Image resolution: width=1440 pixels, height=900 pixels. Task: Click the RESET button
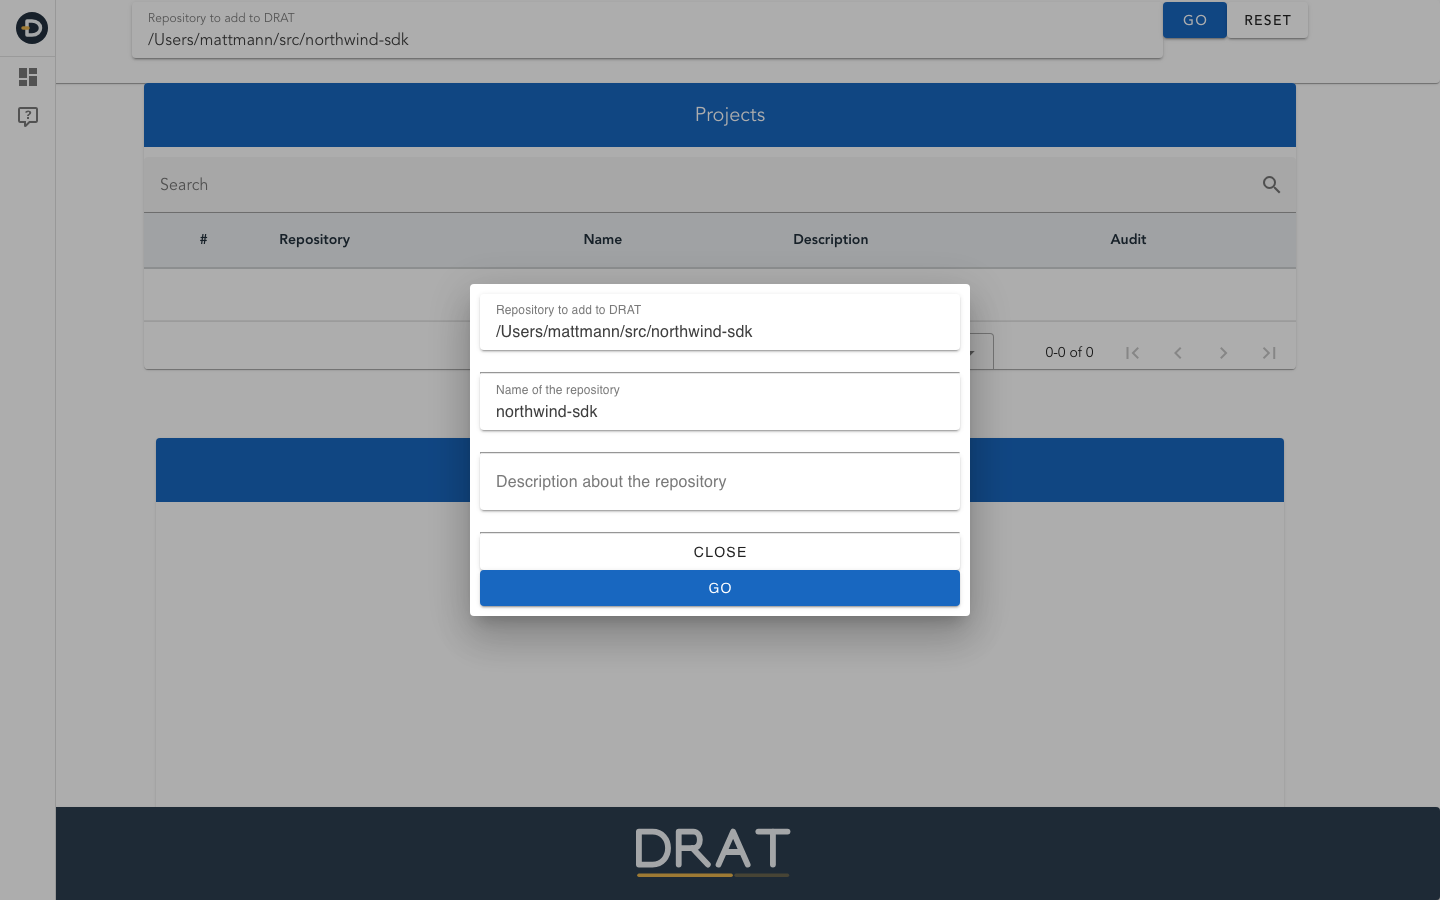point(1268,20)
